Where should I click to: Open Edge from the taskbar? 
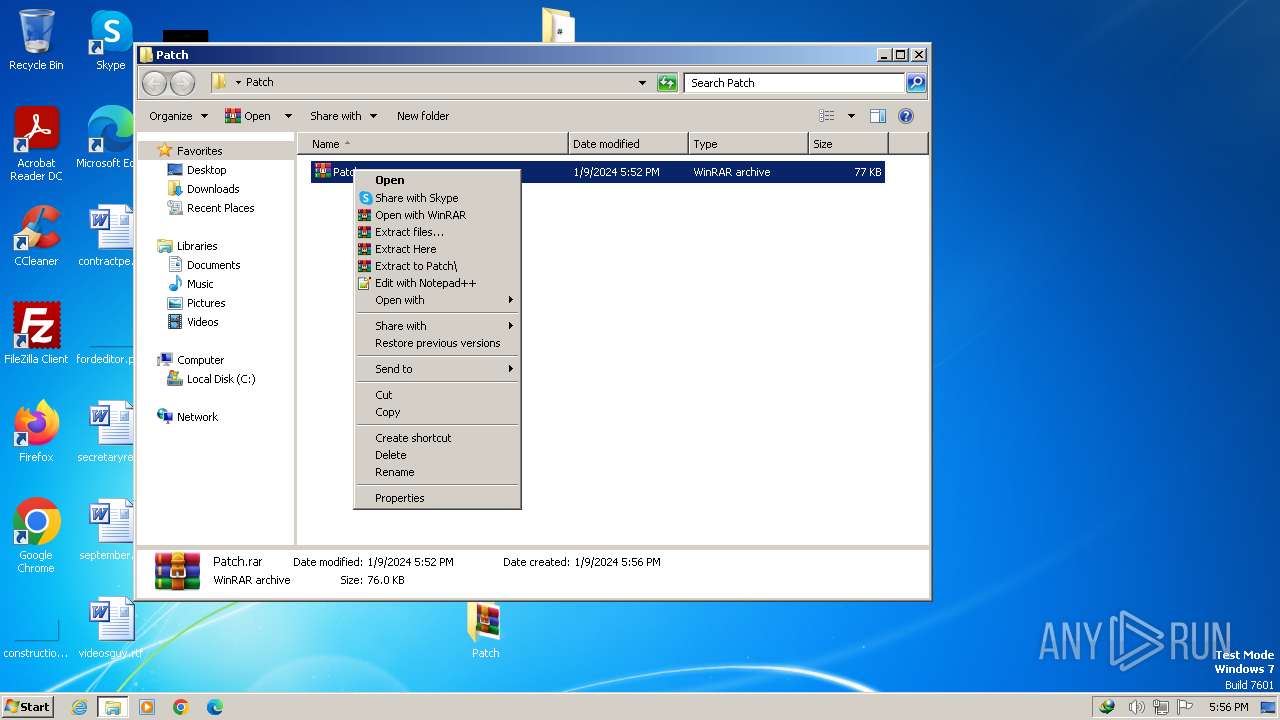[215, 707]
